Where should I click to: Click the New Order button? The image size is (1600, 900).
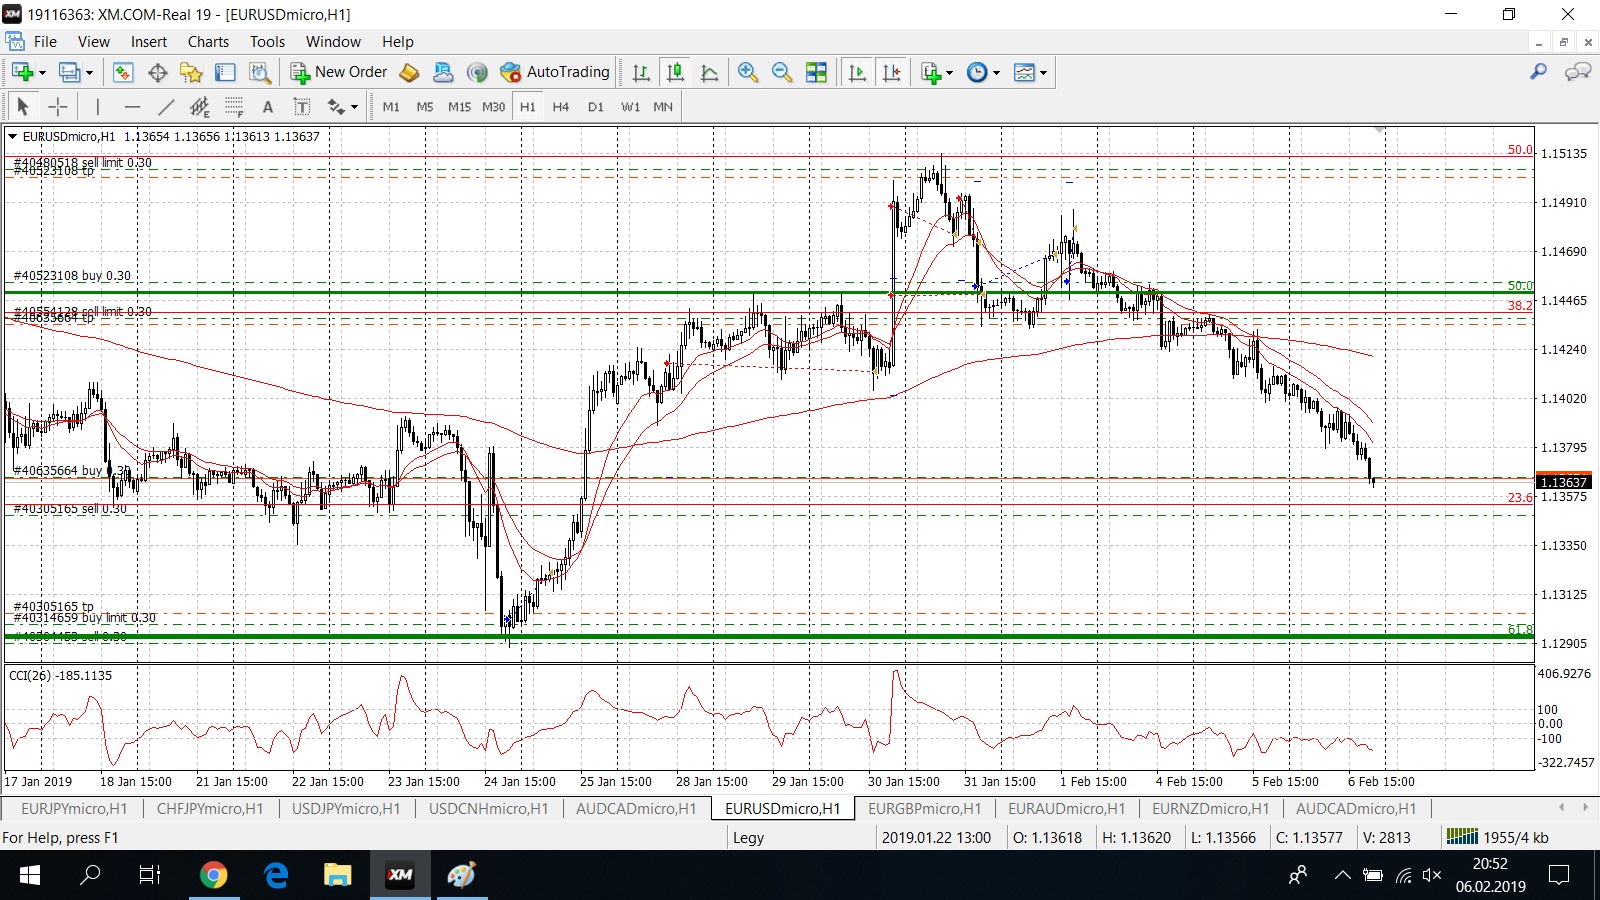pos(339,72)
